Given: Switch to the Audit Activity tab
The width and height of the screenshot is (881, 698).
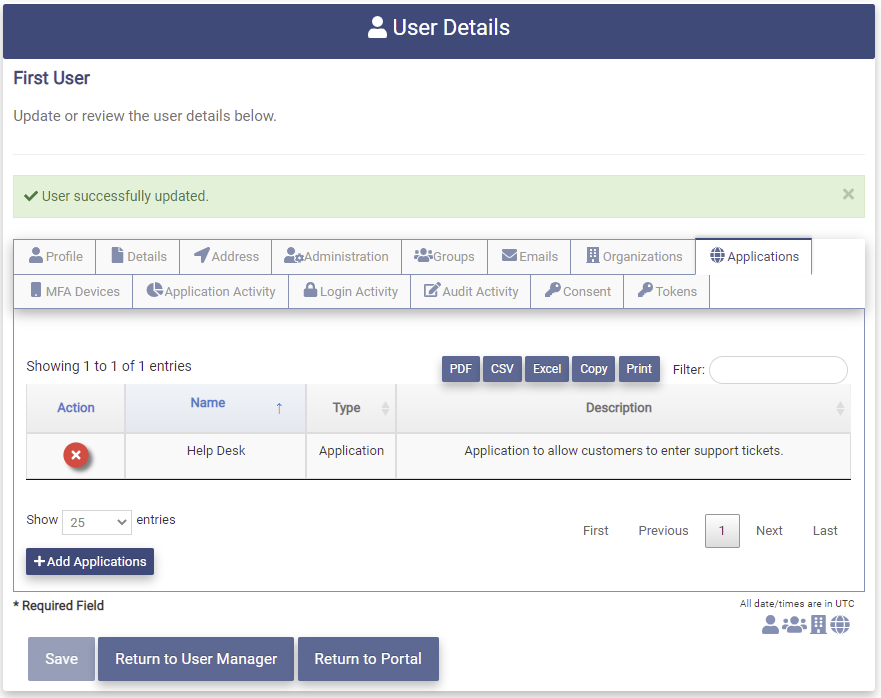Looking at the screenshot, I should coord(470,291).
